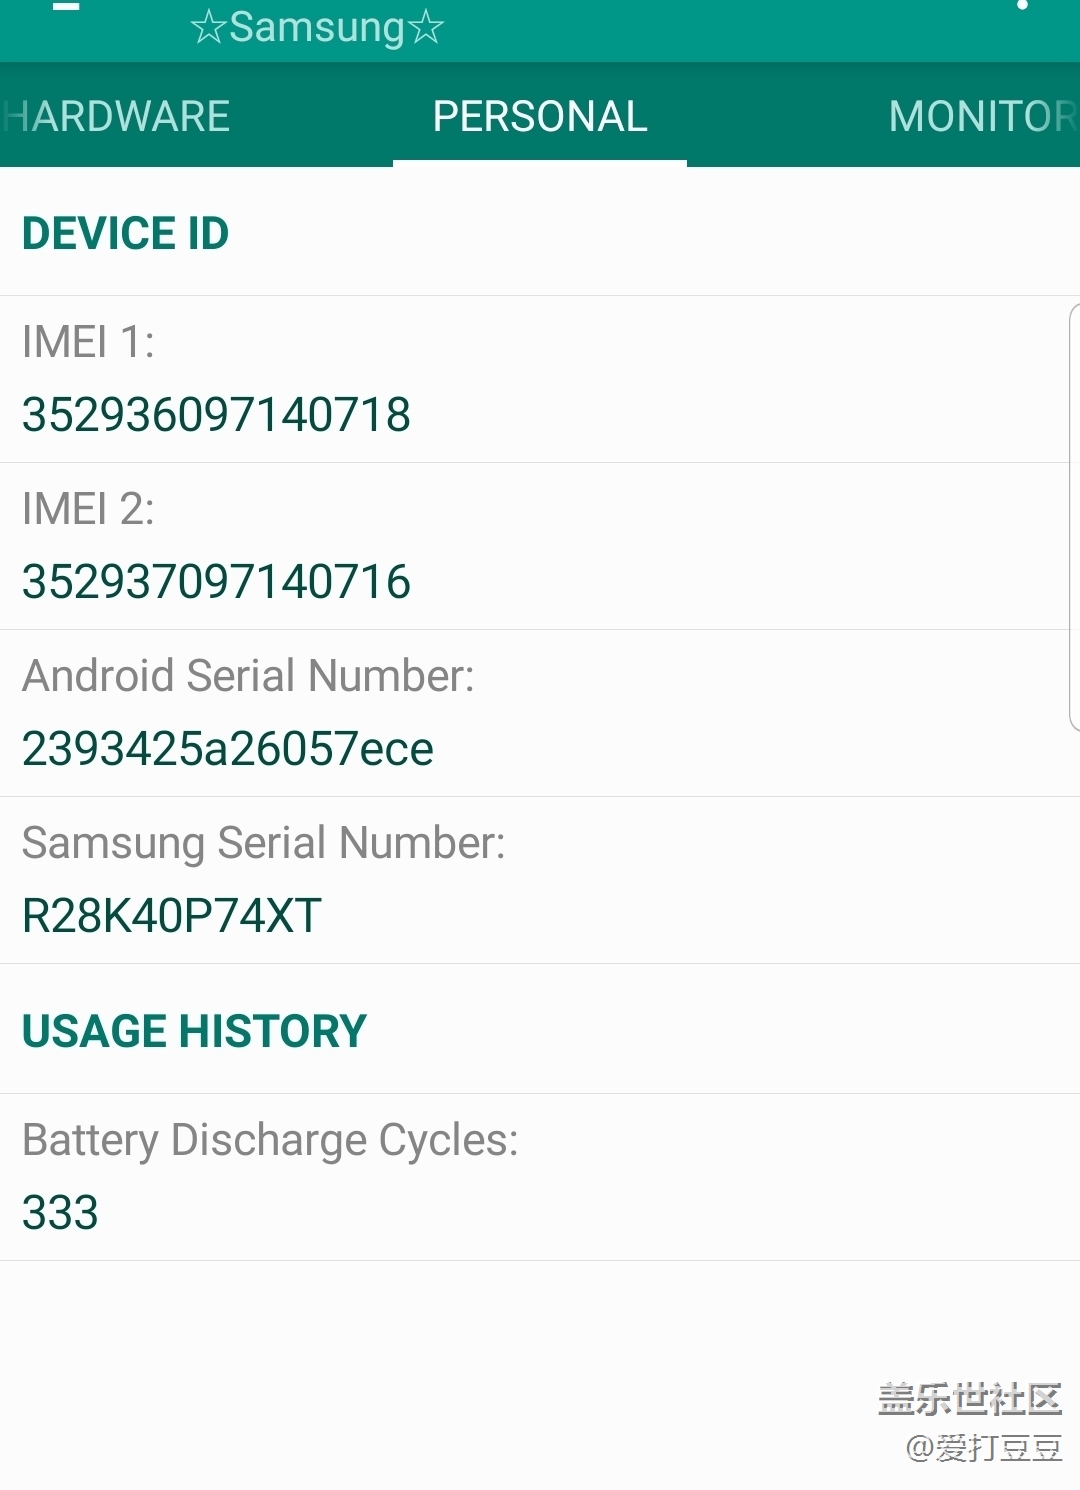1080x1490 pixels.
Task: Open the overflow options menu at top-right
Action: [x=1022, y=6]
